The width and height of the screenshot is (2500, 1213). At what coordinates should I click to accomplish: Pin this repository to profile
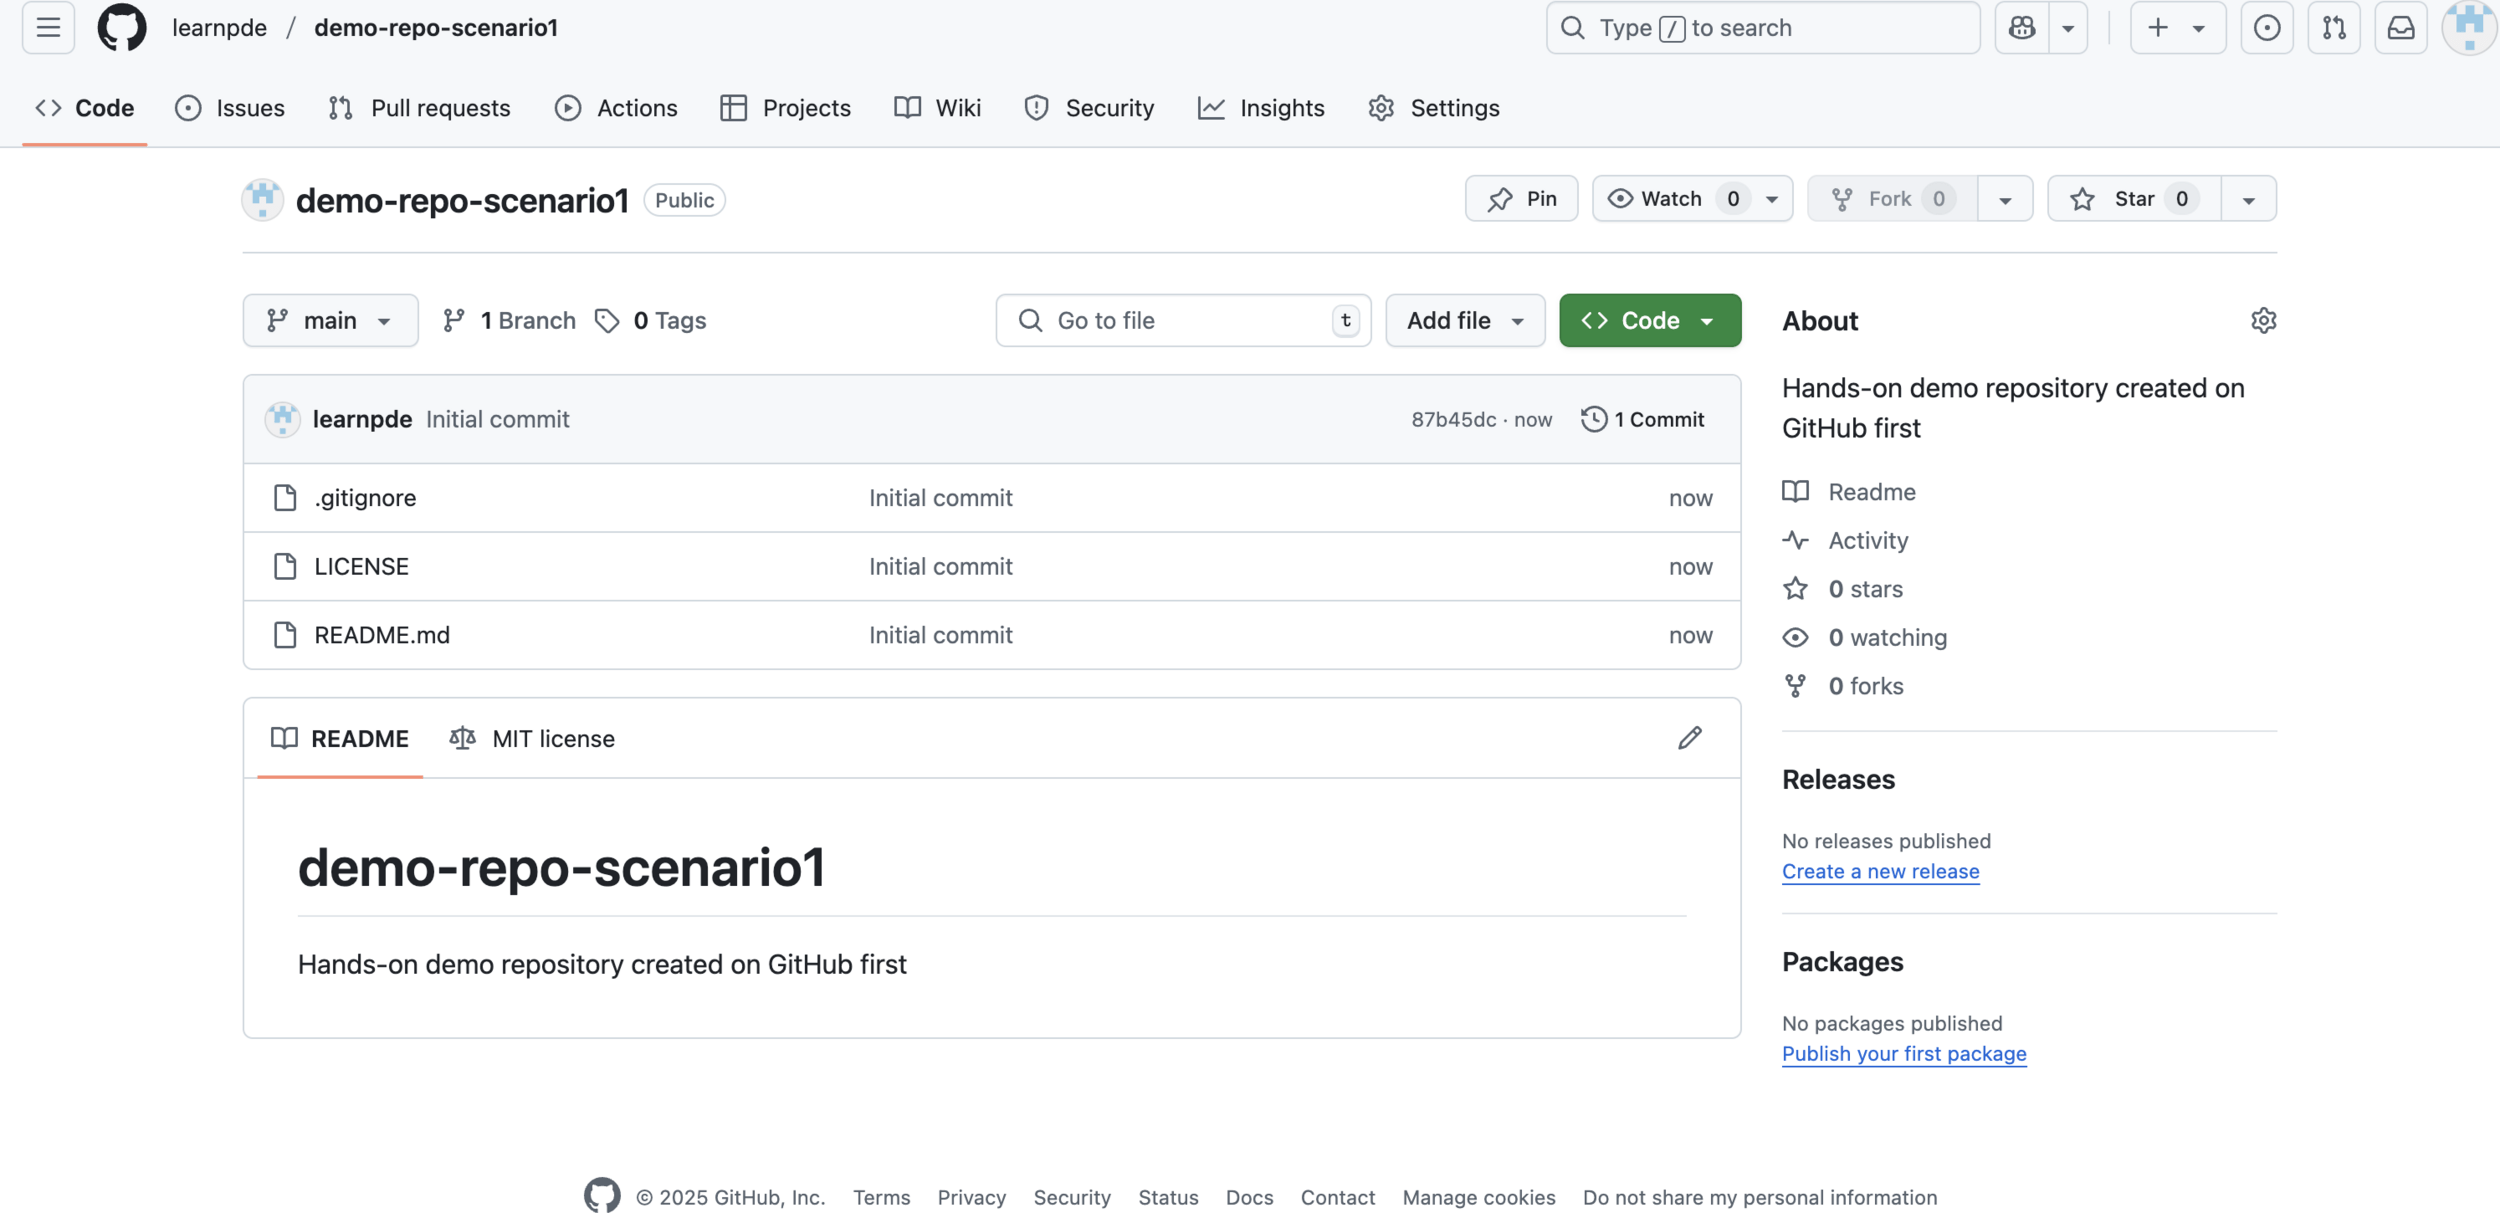(1521, 199)
